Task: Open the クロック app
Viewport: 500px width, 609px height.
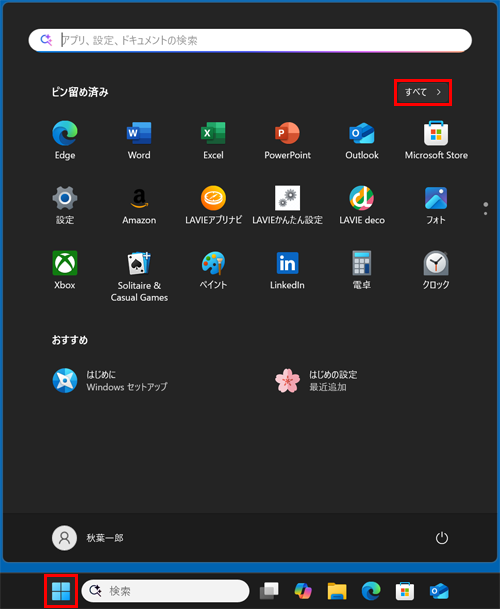Action: click(436, 270)
